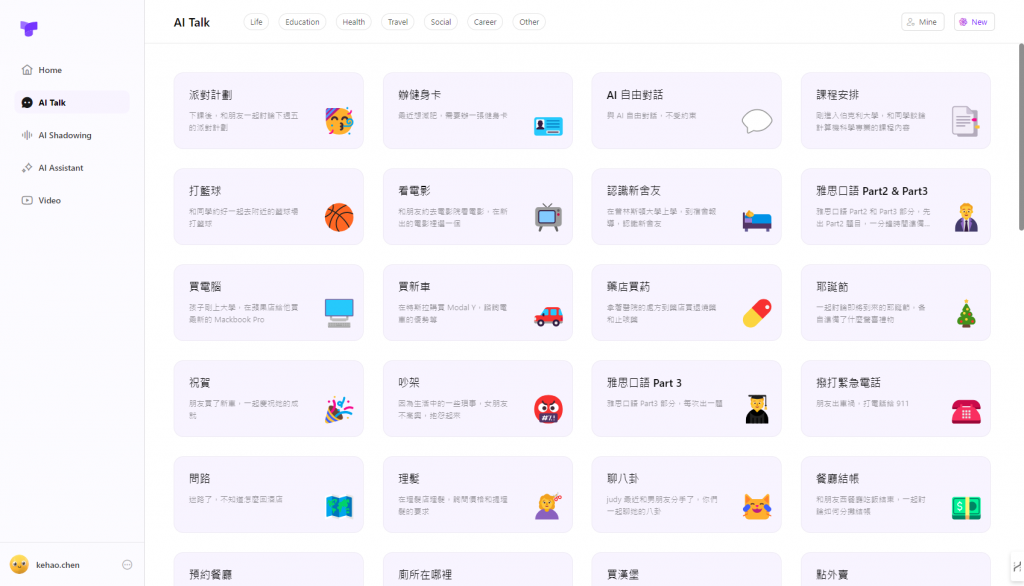Image resolution: width=1024 pixels, height=586 pixels.
Task: Click the 認識新舍友 card title
Action: tap(633, 191)
